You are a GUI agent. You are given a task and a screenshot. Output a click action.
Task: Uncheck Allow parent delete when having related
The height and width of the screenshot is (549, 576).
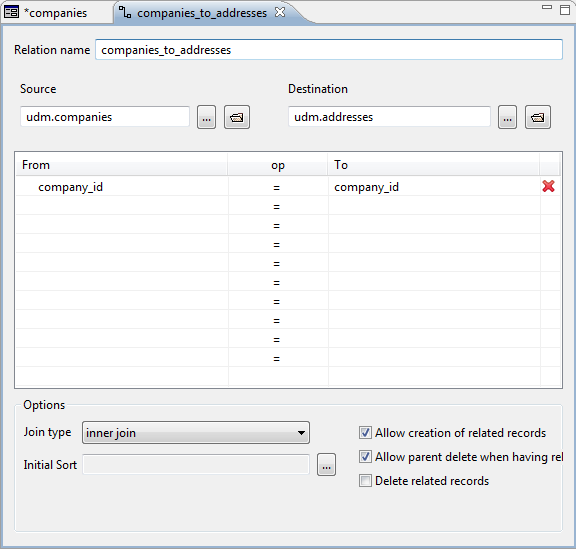pos(365,457)
